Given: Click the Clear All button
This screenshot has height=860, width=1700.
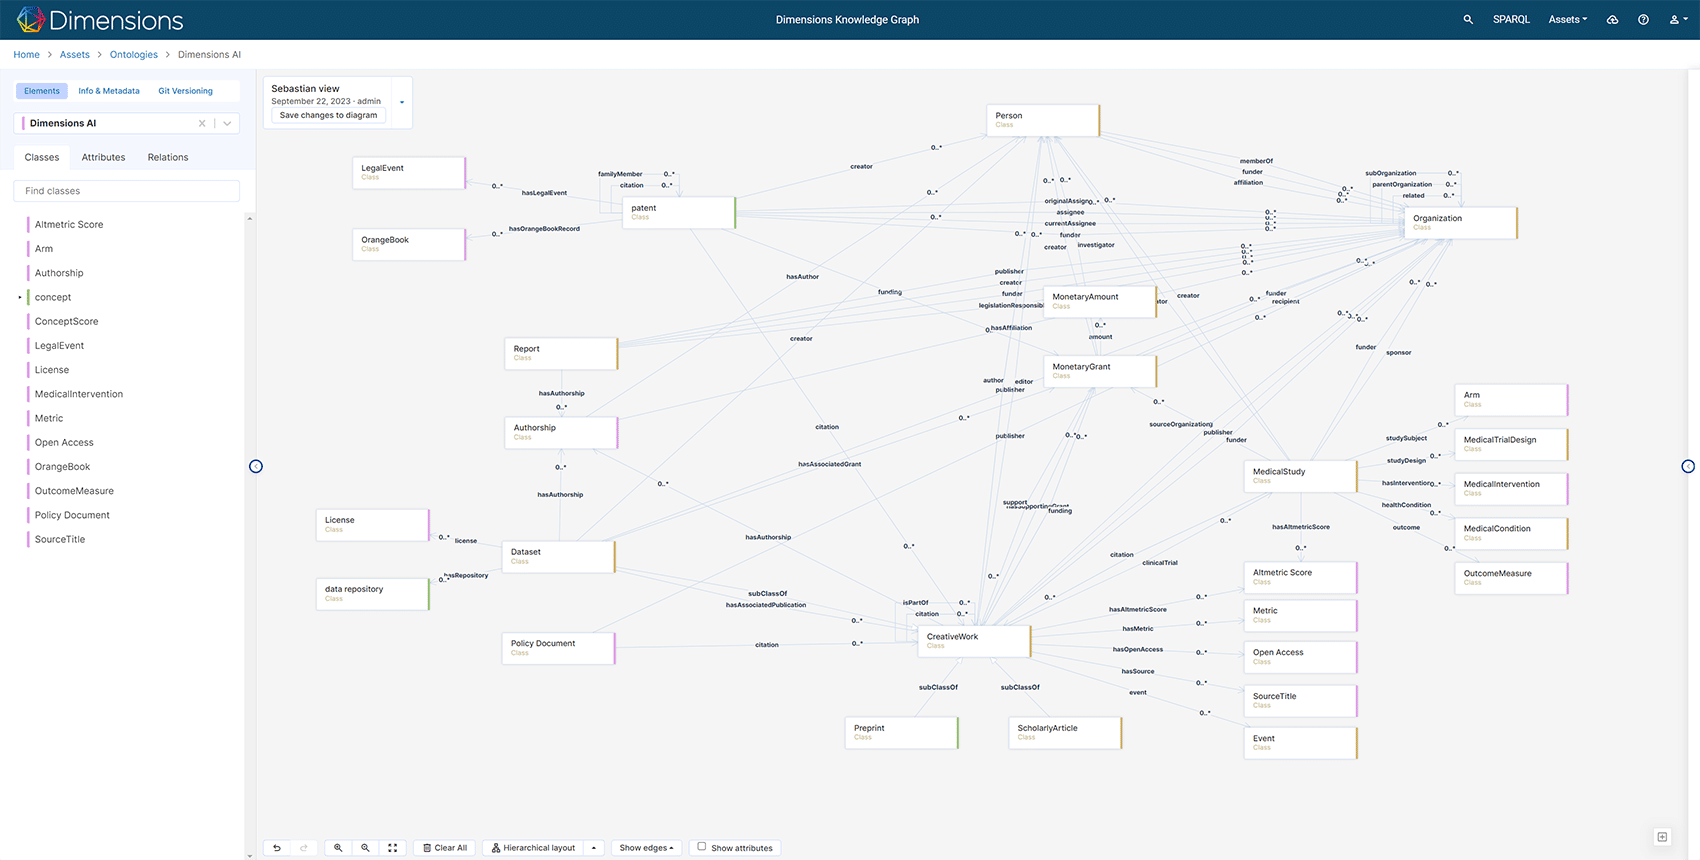Looking at the screenshot, I should coord(445,848).
